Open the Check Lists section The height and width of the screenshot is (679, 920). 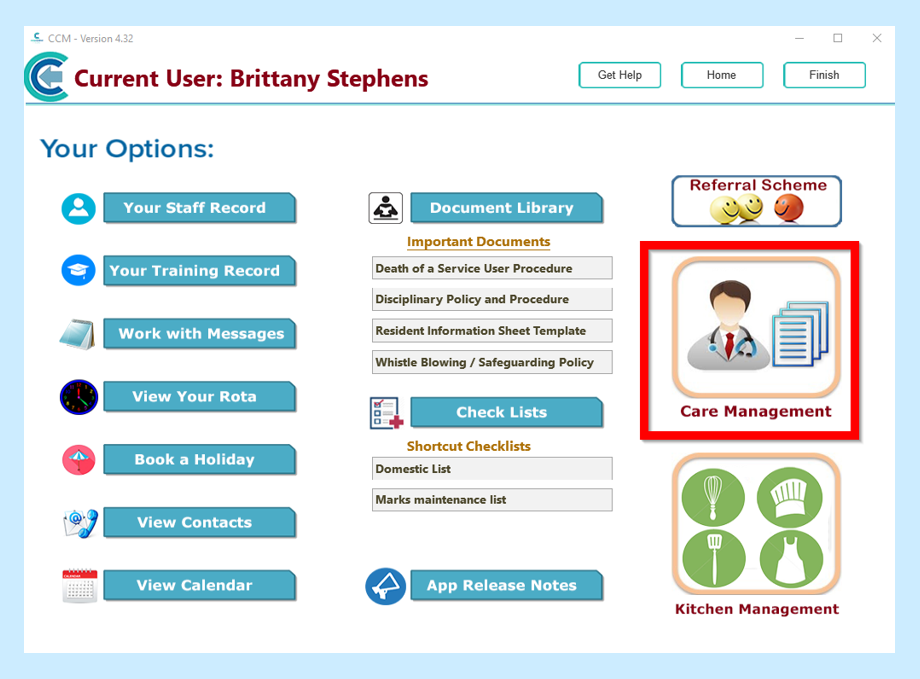tap(506, 412)
